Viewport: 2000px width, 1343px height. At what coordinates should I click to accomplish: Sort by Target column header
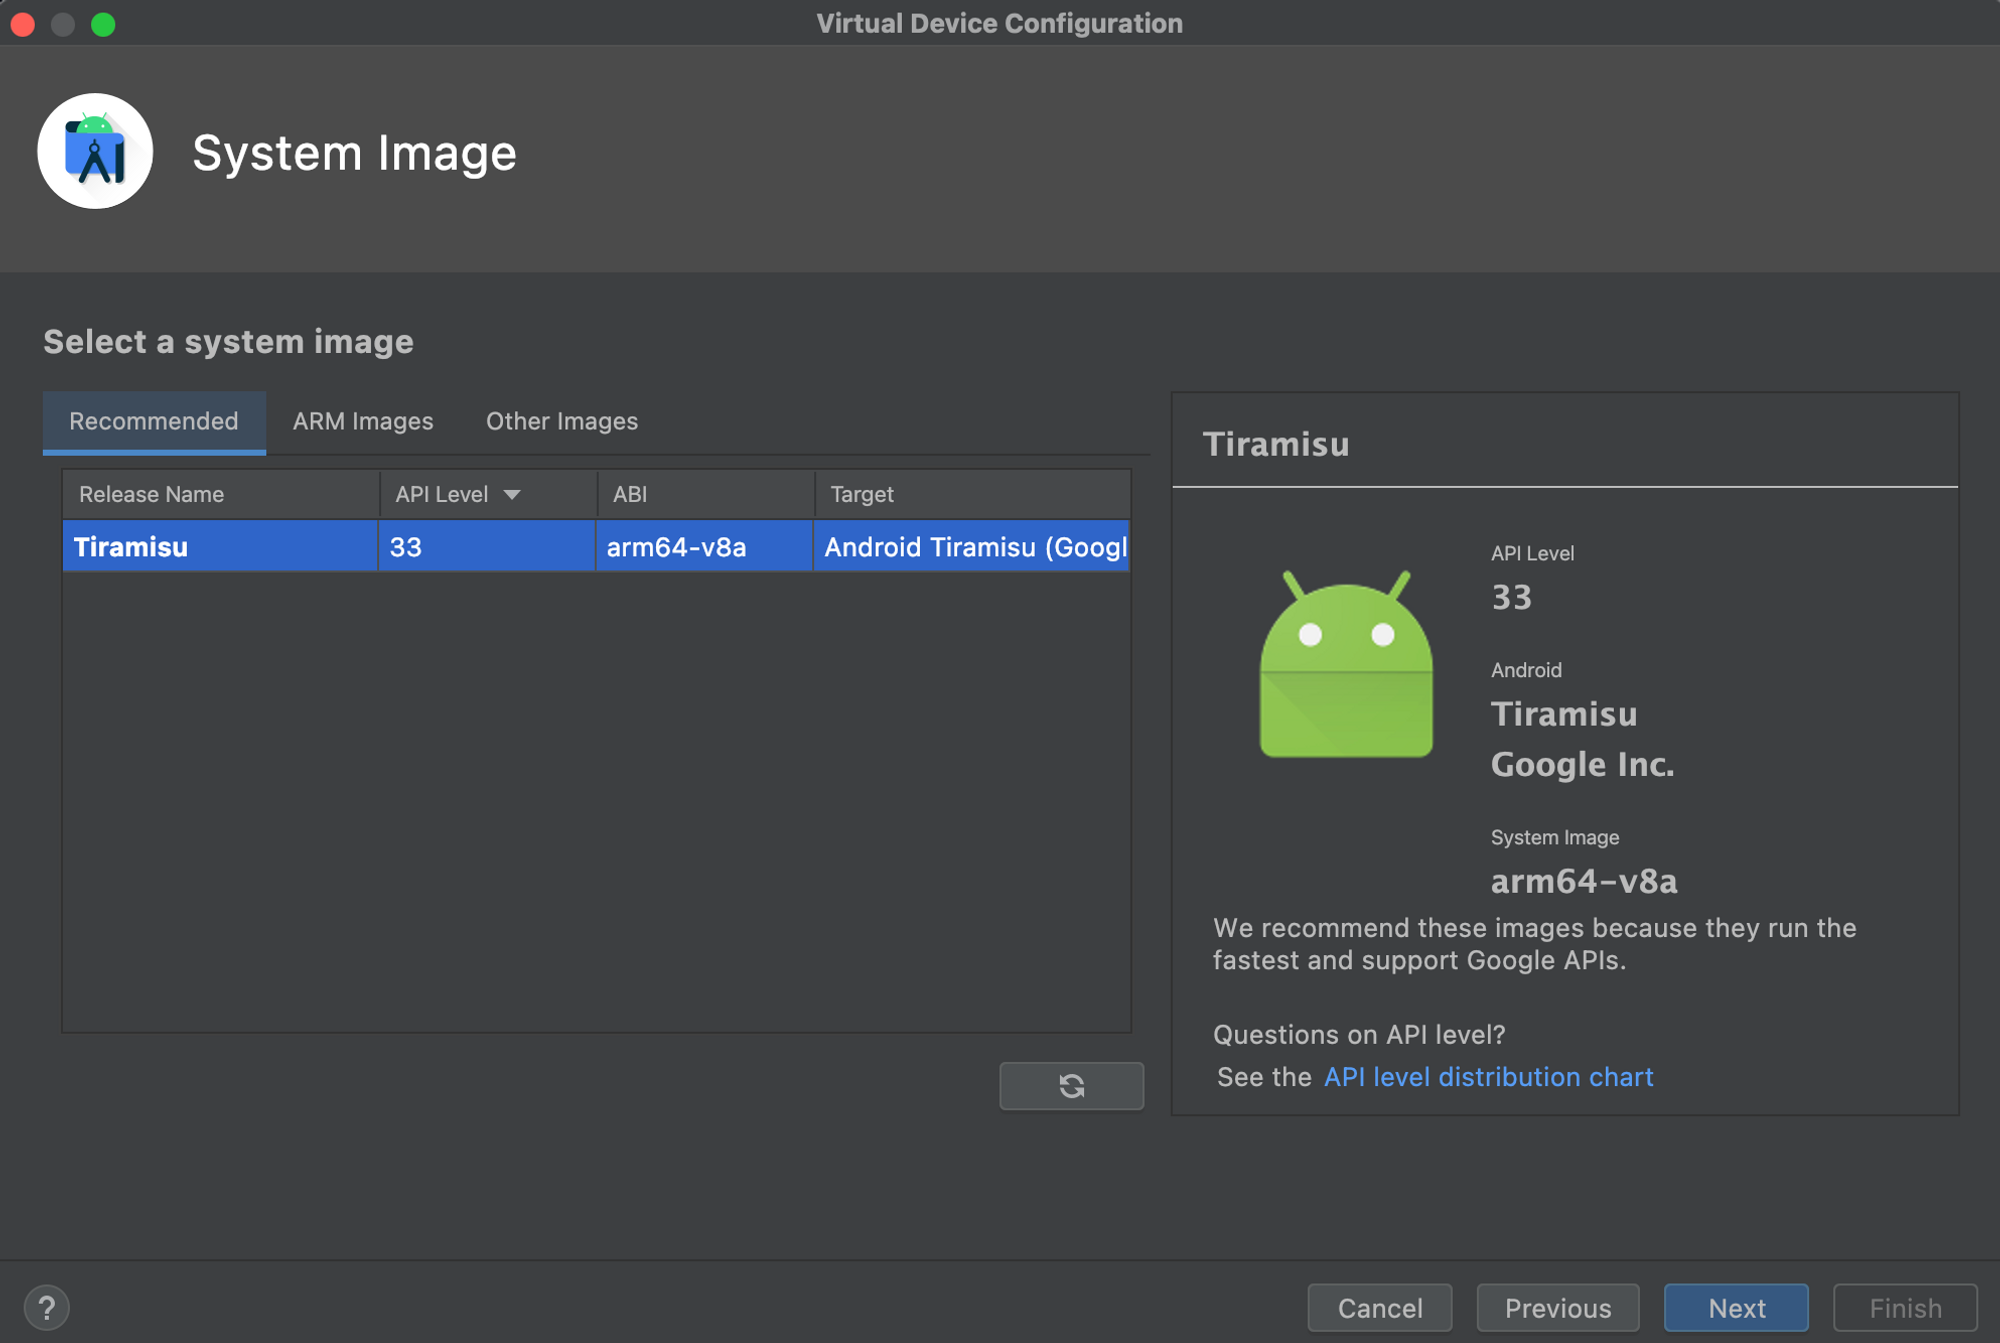[x=862, y=494]
